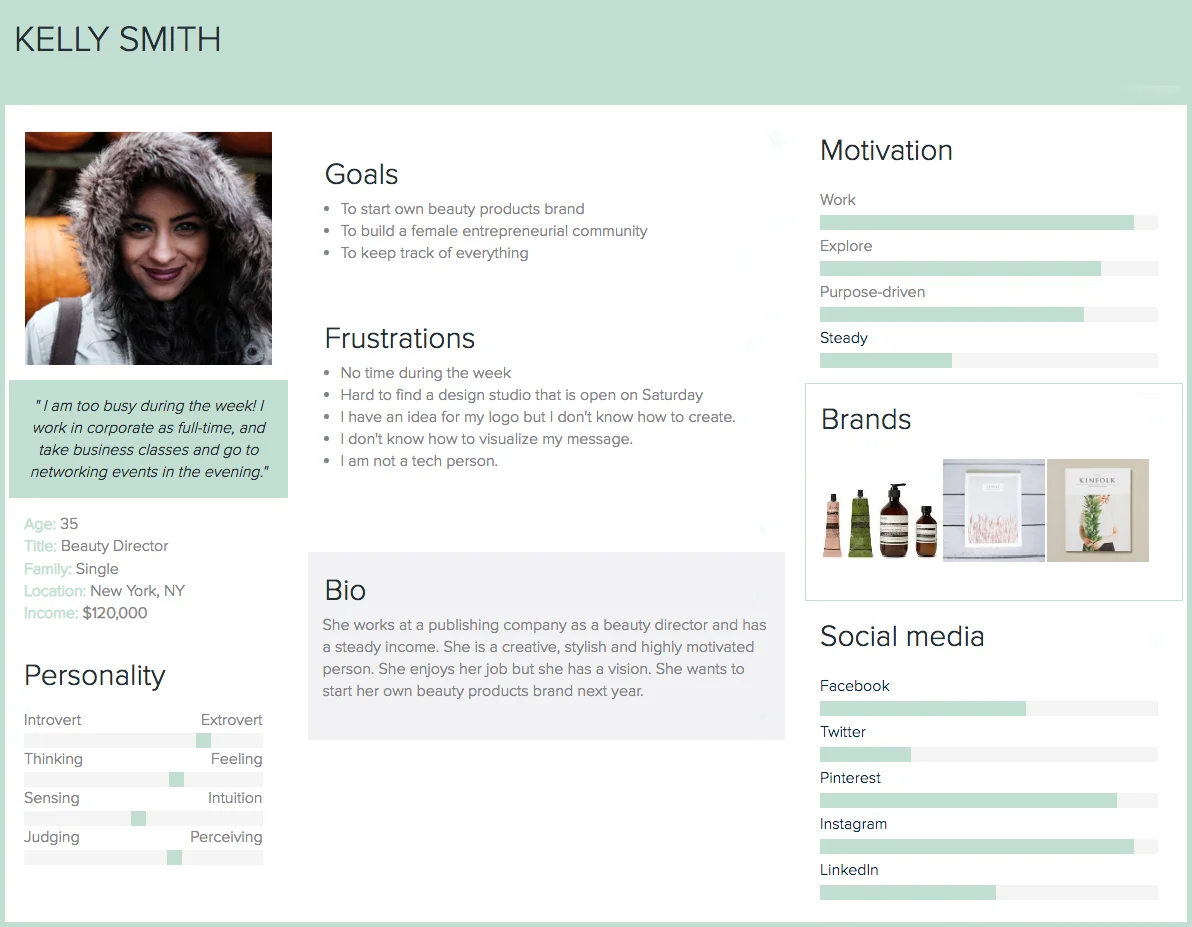Click the Explore label under Motivation
This screenshot has height=927, width=1192.
pyautogui.click(x=845, y=246)
